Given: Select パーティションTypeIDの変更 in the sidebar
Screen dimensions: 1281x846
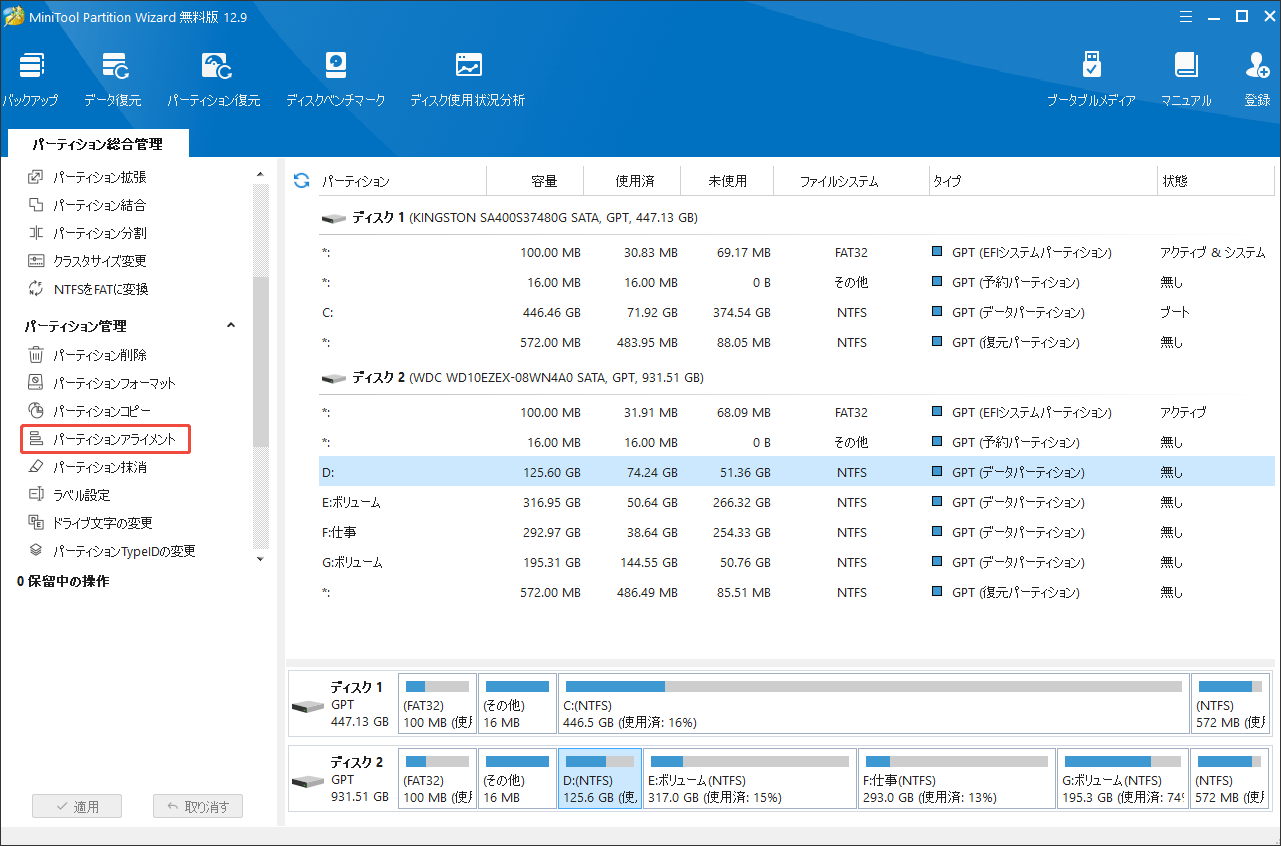Looking at the screenshot, I should click(x=112, y=551).
